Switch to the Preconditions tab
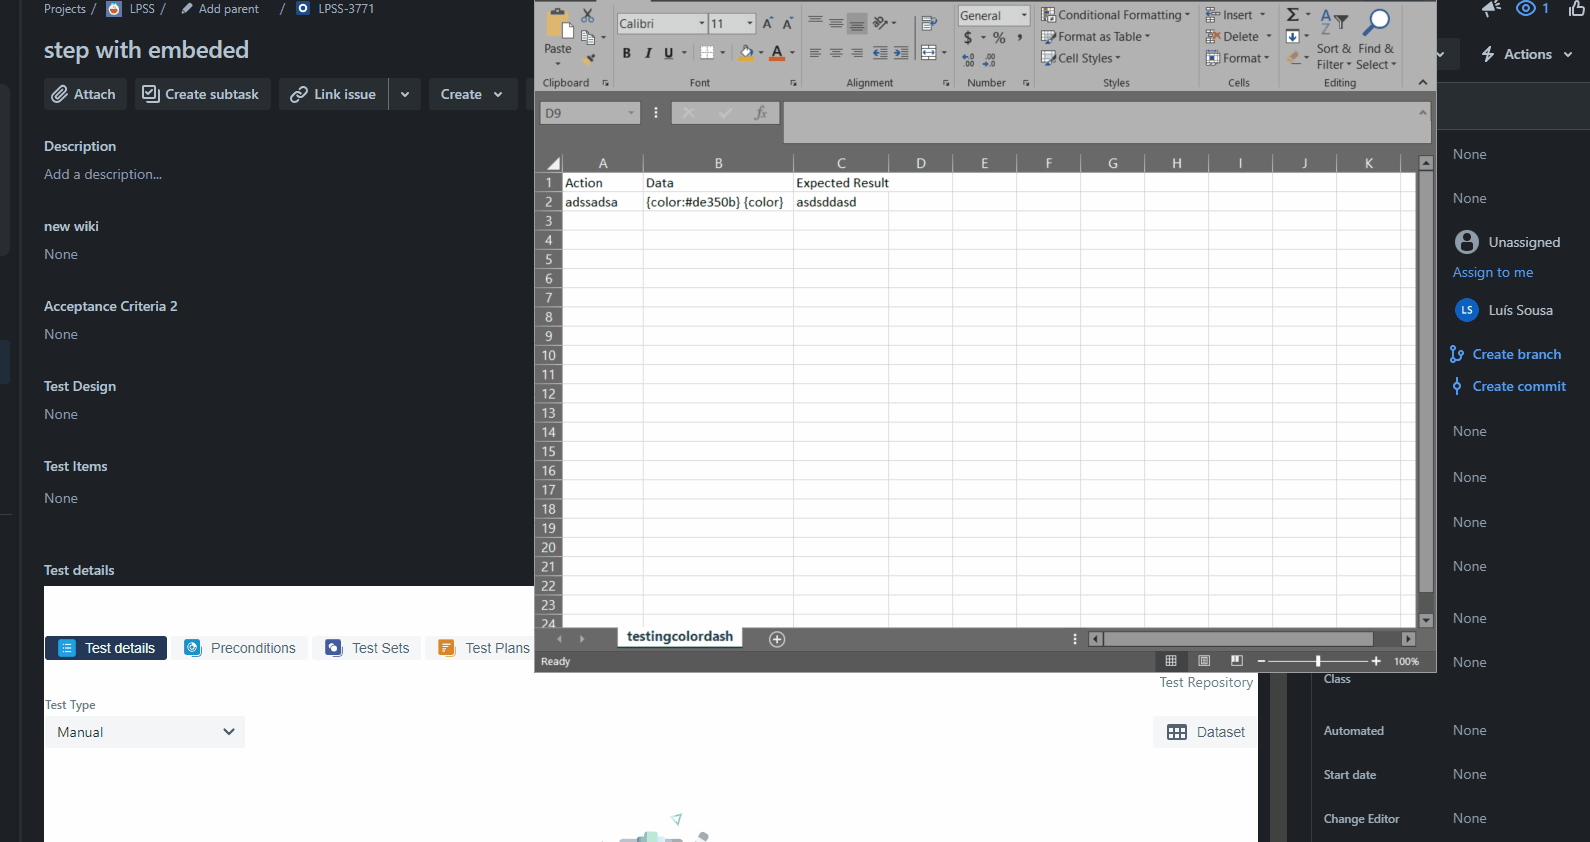The width and height of the screenshot is (1590, 842). tap(240, 648)
